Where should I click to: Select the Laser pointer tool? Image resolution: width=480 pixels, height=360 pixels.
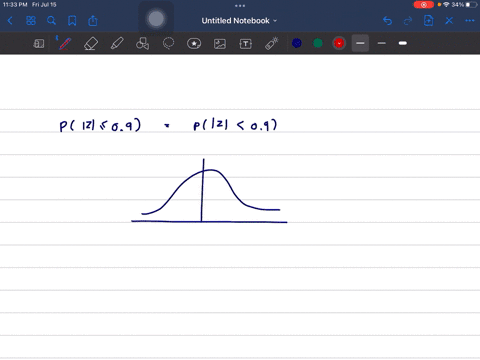pyautogui.click(x=272, y=43)
